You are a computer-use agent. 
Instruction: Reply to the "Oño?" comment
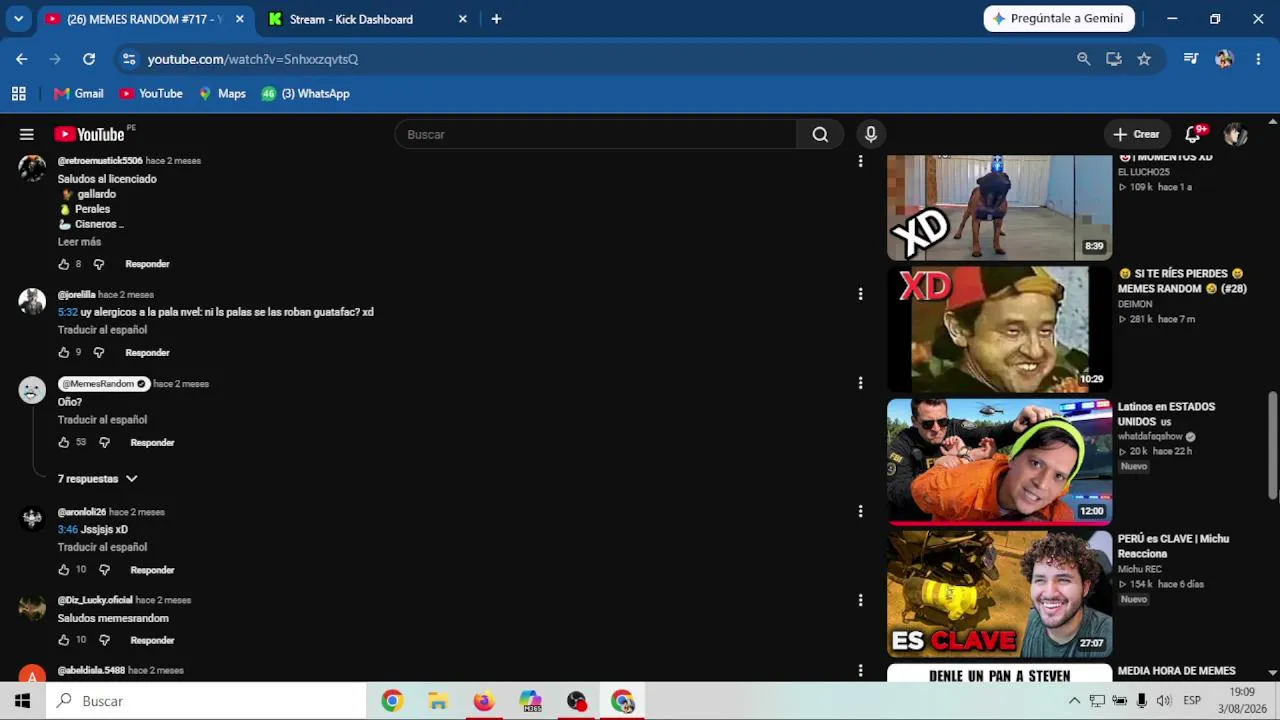coord(152,443)
